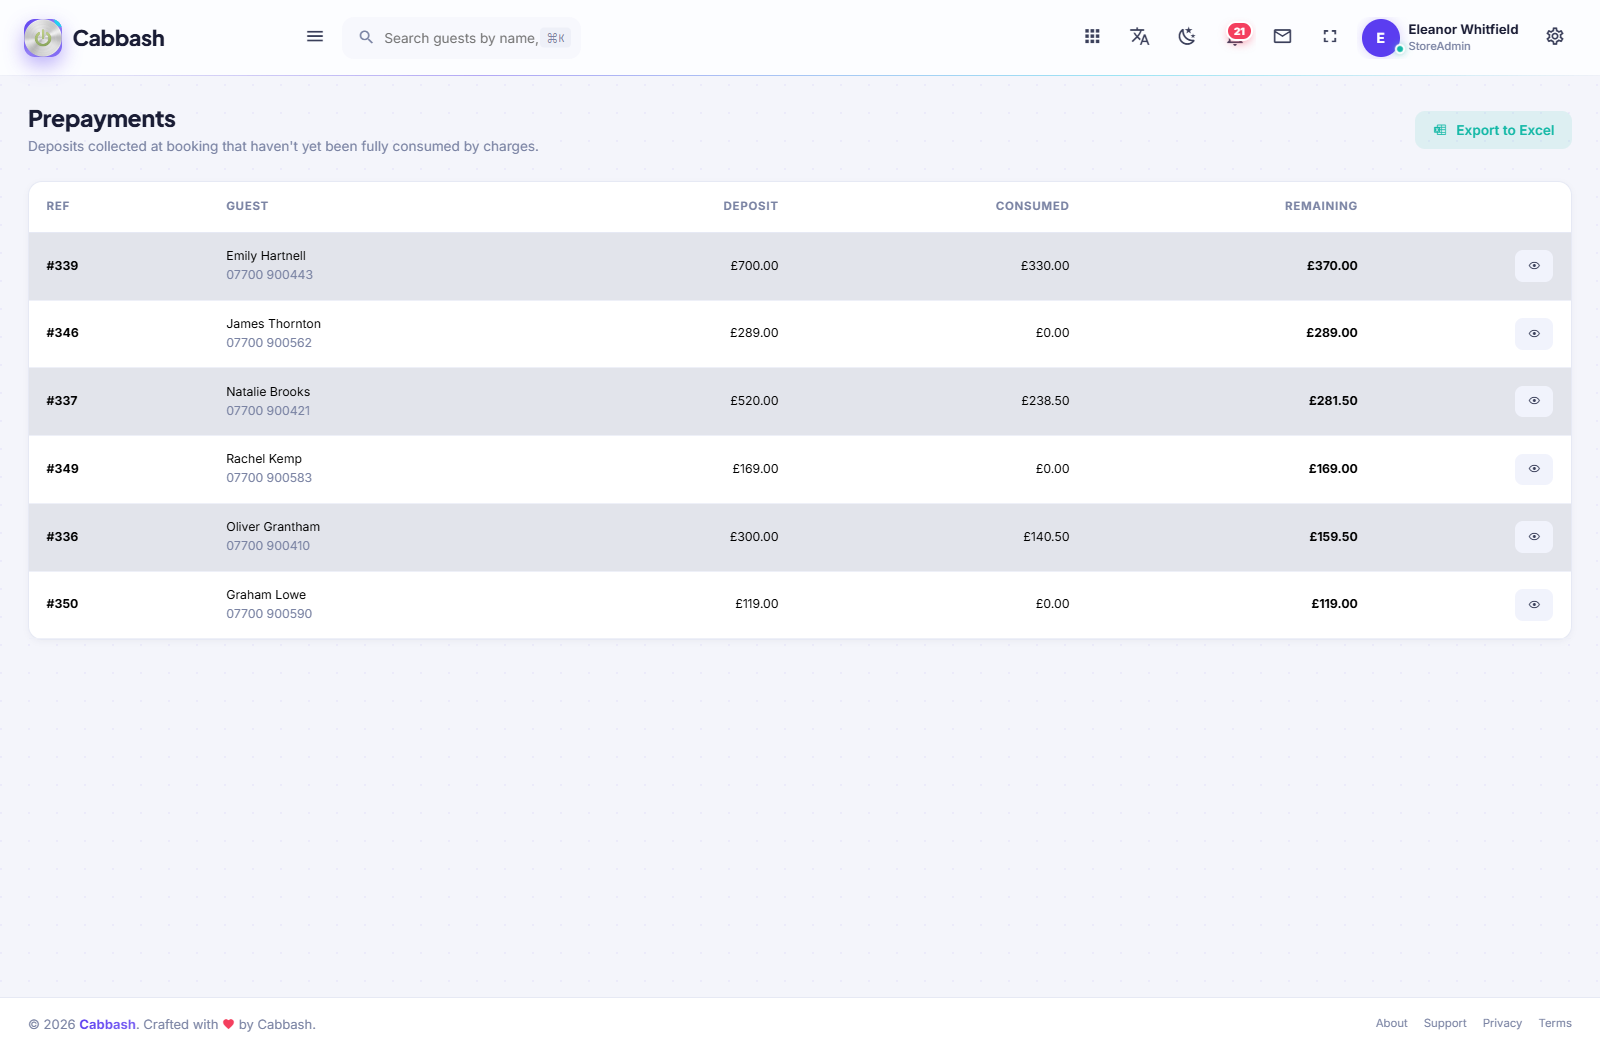Click the Guest column header
1600x1050 pixels.
coord(247,206)
